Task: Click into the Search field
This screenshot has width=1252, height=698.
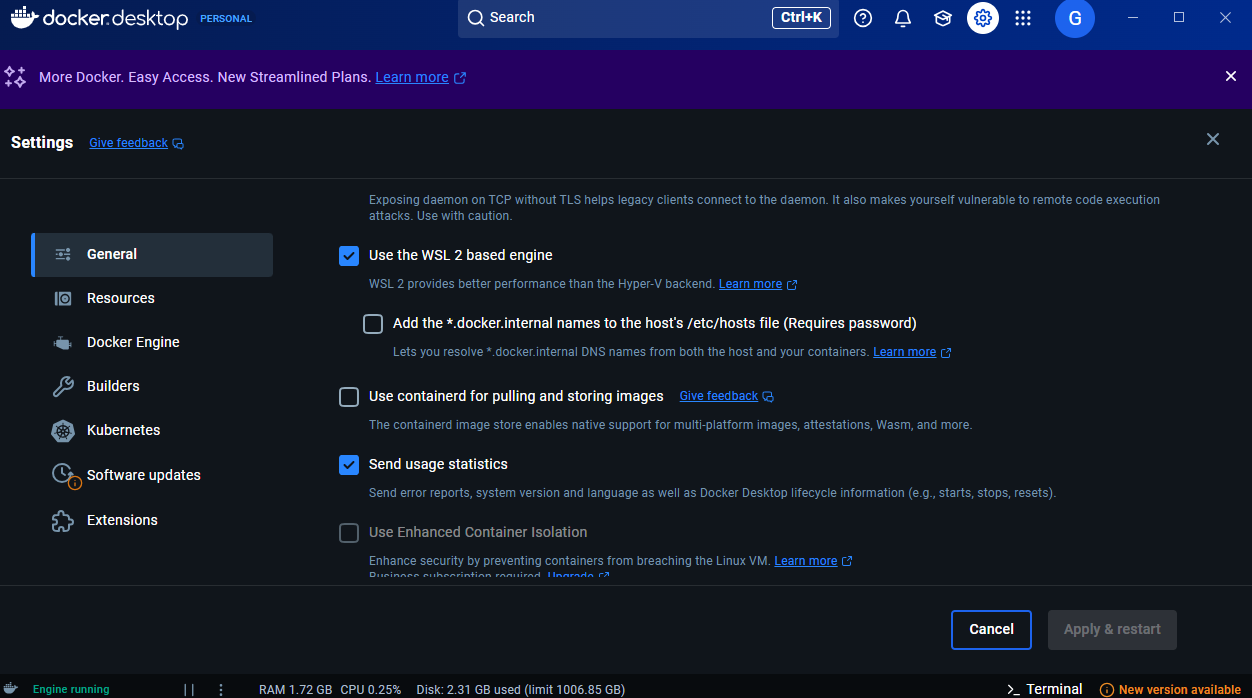Action: tap(648, 18)
